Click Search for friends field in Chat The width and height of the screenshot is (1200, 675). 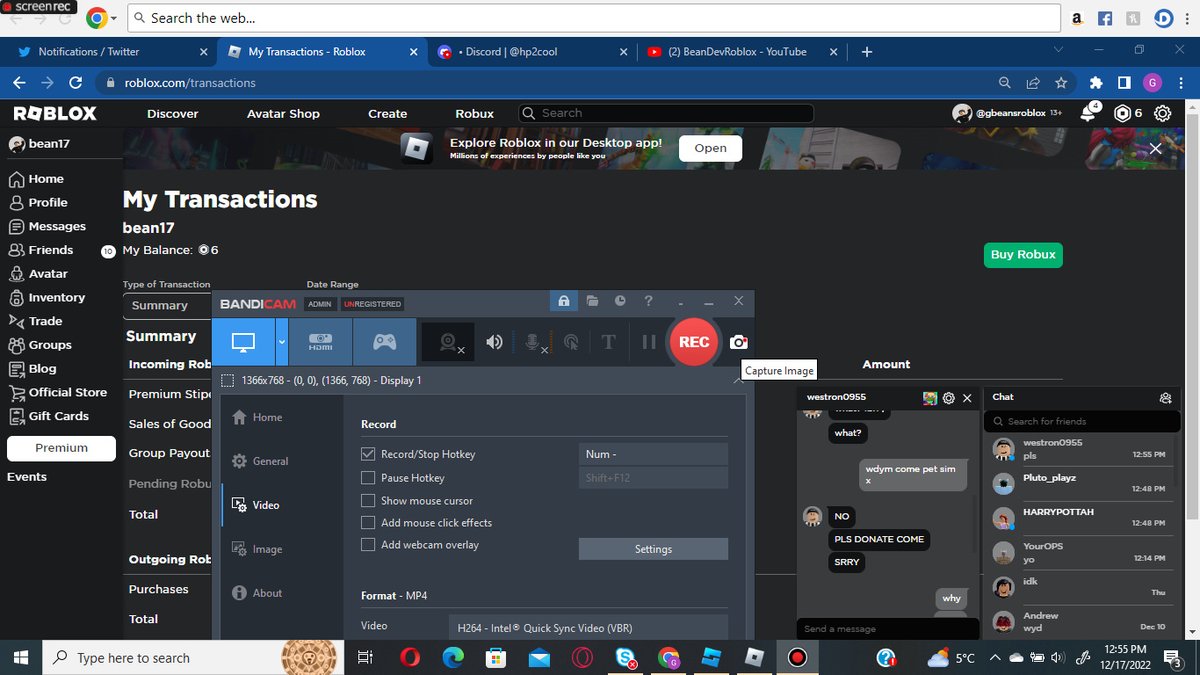coord(1081,421)
